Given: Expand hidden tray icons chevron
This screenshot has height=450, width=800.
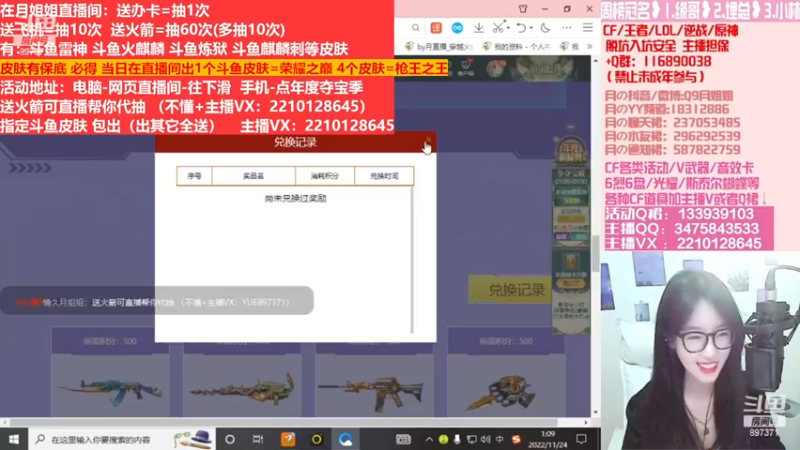Looking at the screenshot, I should click(429, 439).
